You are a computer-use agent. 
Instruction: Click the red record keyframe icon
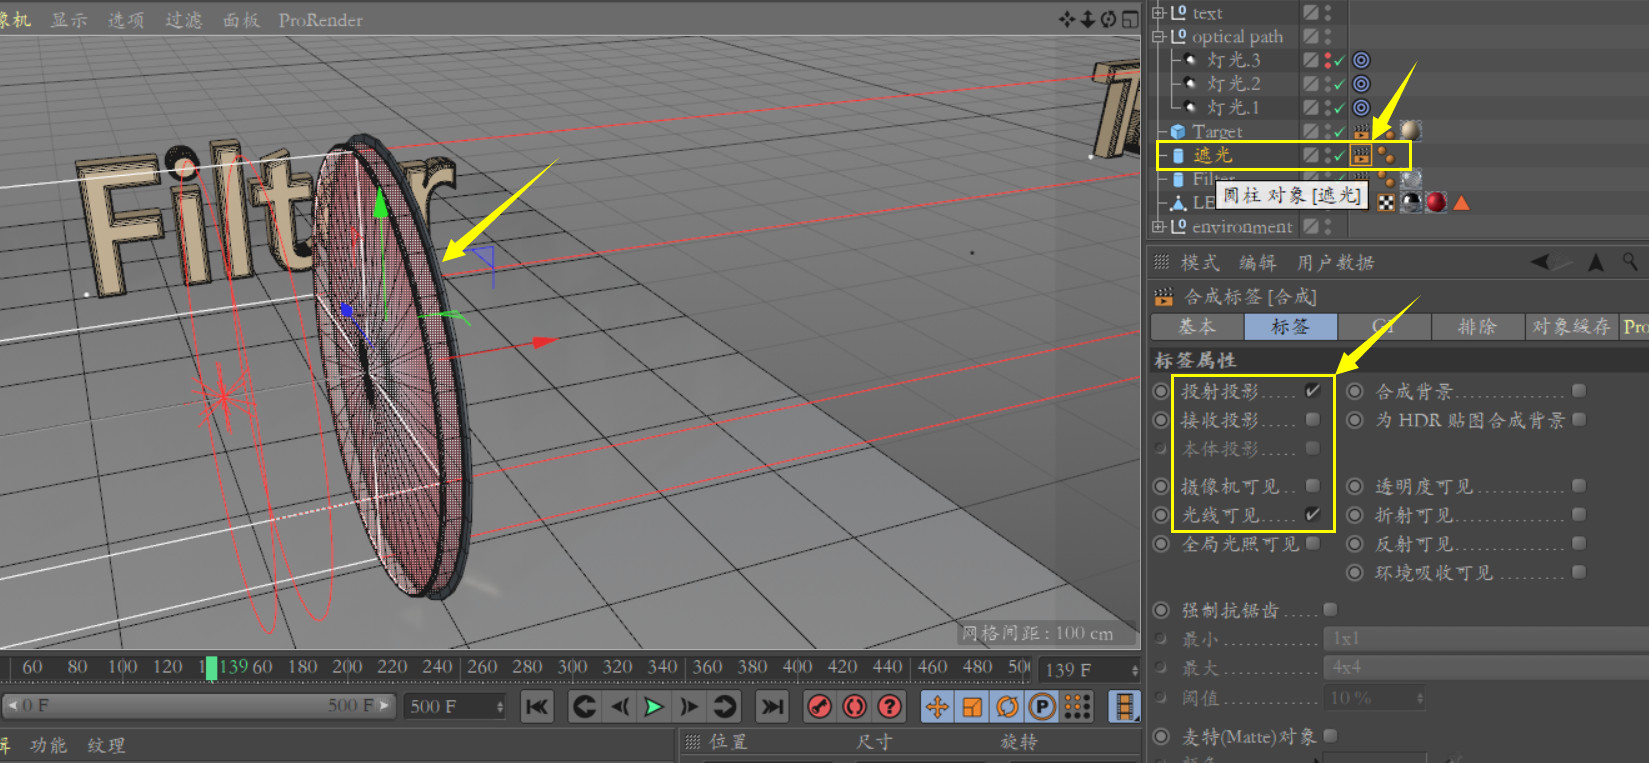[819, 707]
